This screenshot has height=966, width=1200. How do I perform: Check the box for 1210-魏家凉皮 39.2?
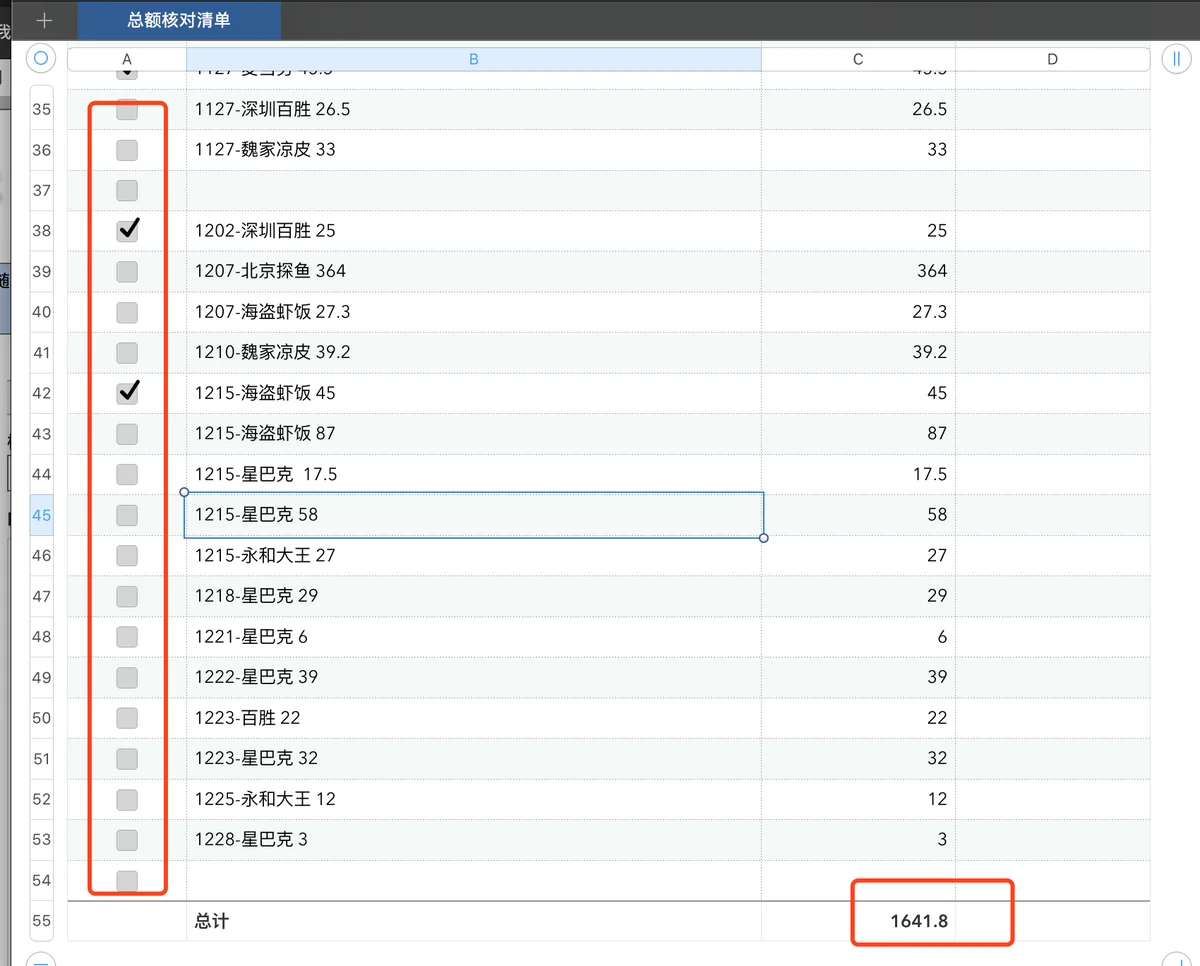[127, 352]
